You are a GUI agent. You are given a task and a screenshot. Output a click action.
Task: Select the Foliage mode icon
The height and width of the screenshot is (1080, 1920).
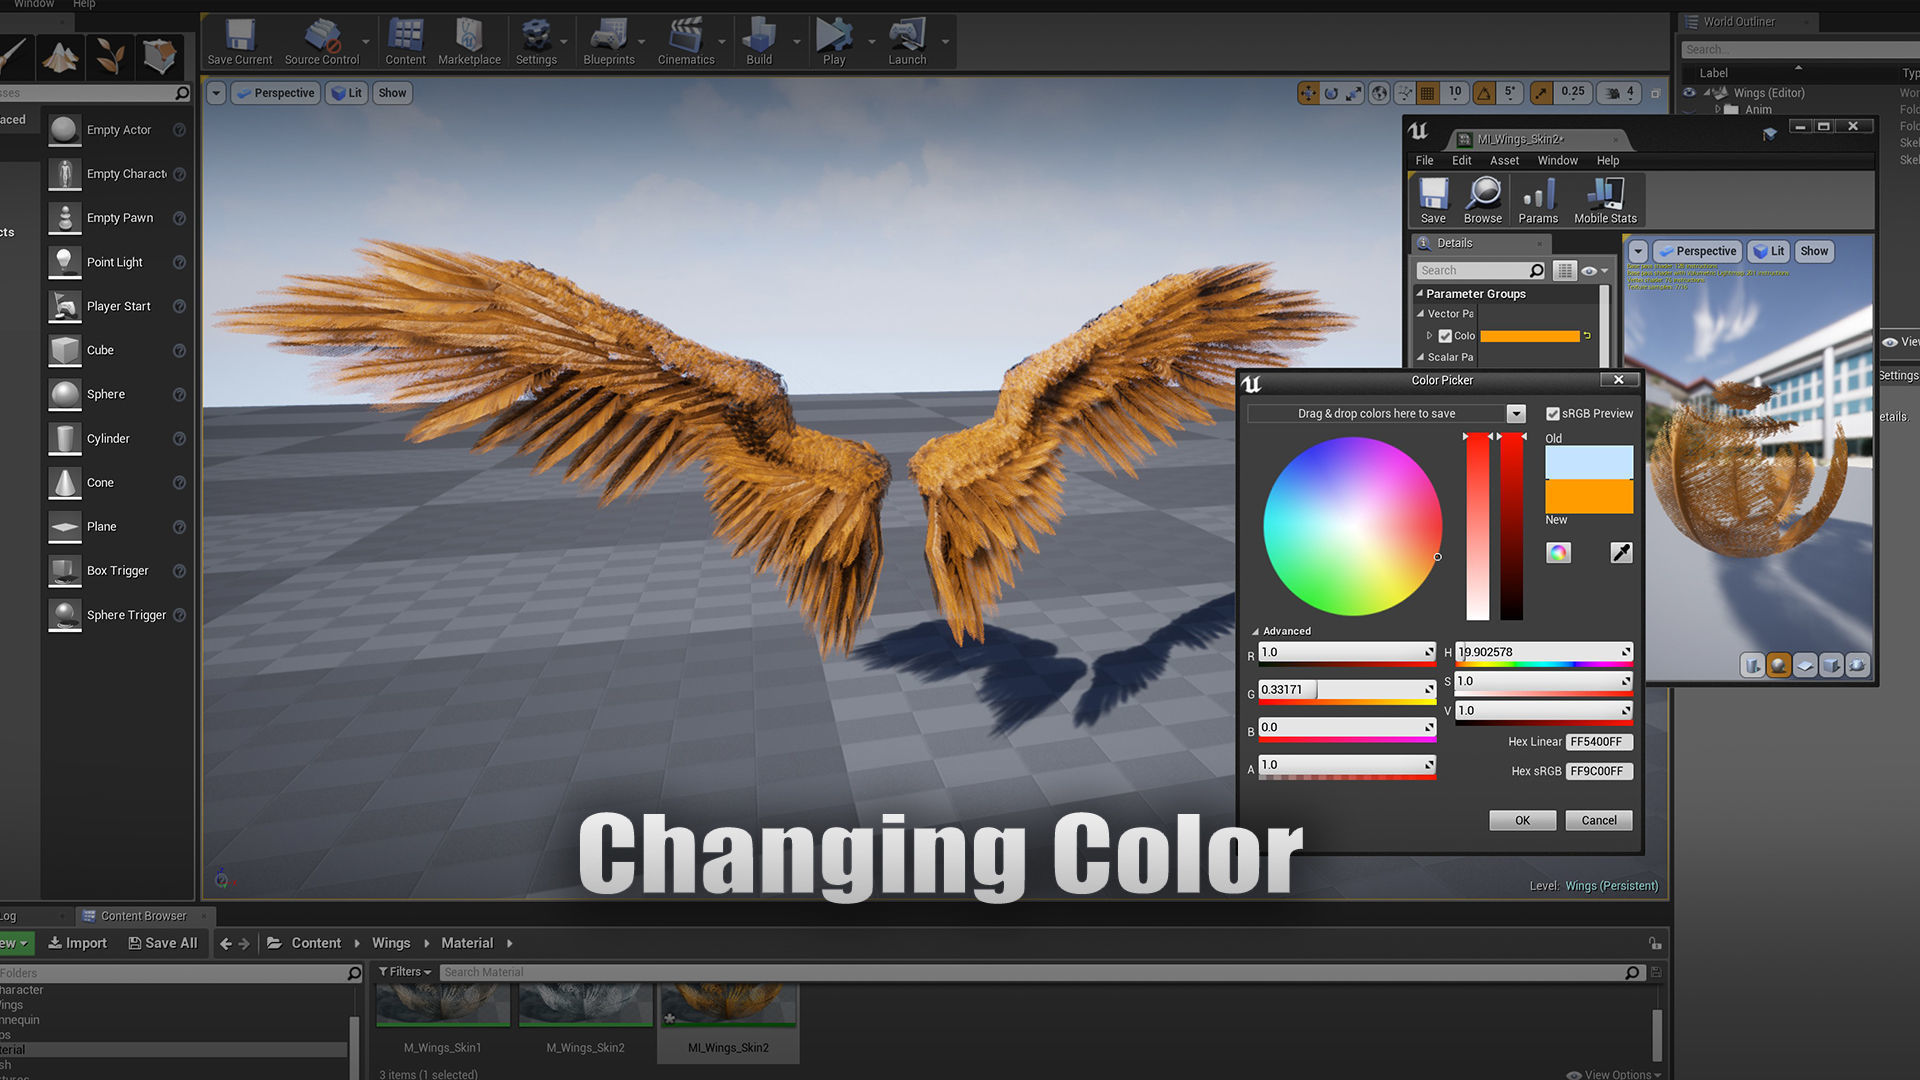click(x=110, y=56)
